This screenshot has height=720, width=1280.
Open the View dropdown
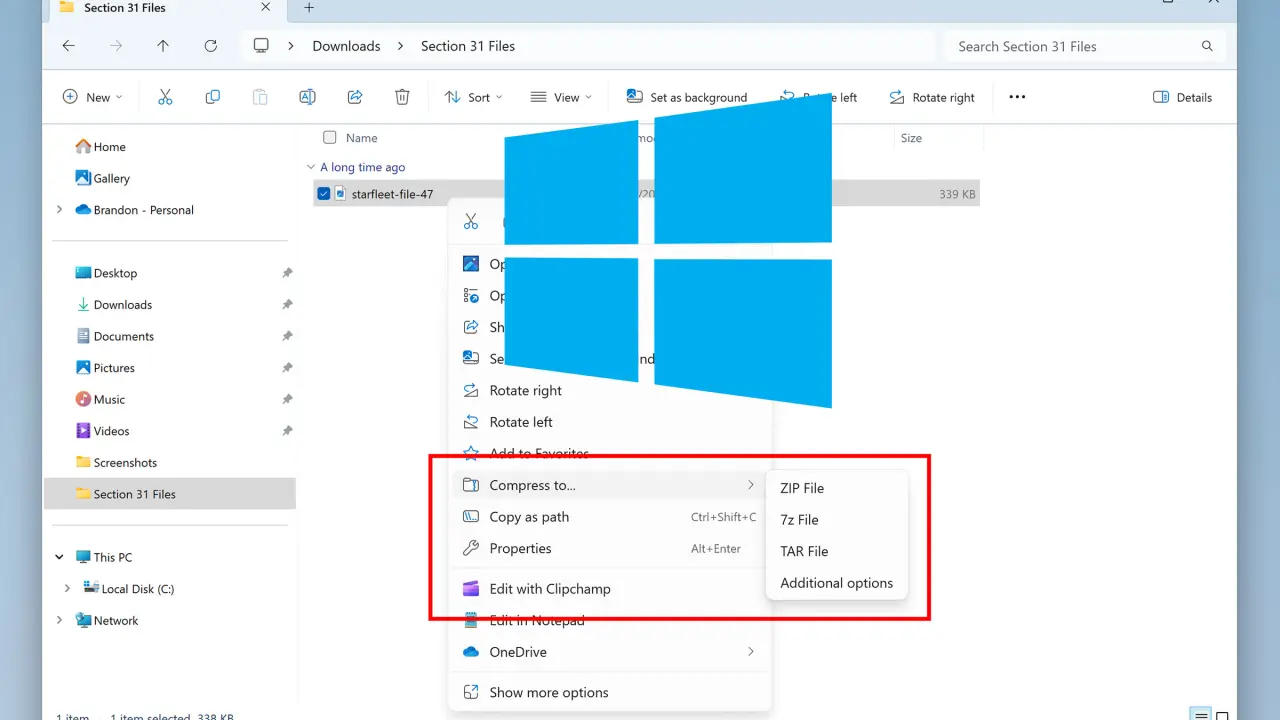coord(560,97)
